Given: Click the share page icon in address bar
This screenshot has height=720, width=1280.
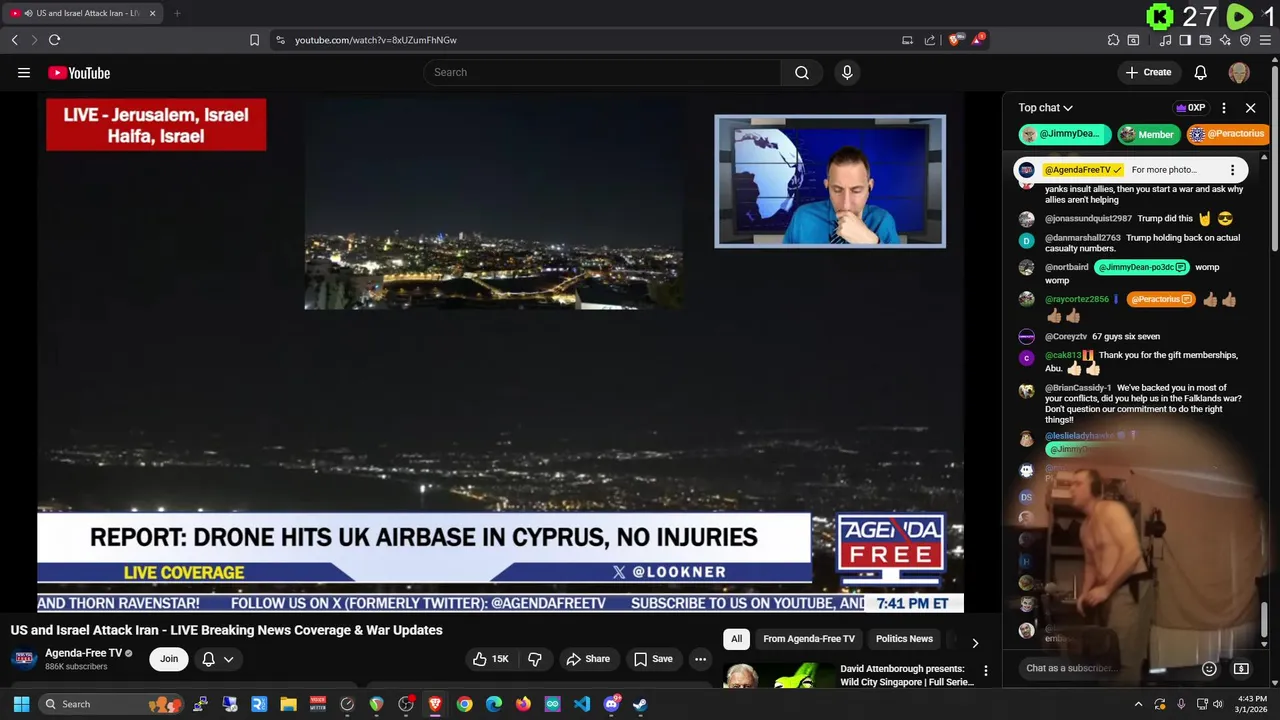Looking at the screenshot, I should click(930, 40).
